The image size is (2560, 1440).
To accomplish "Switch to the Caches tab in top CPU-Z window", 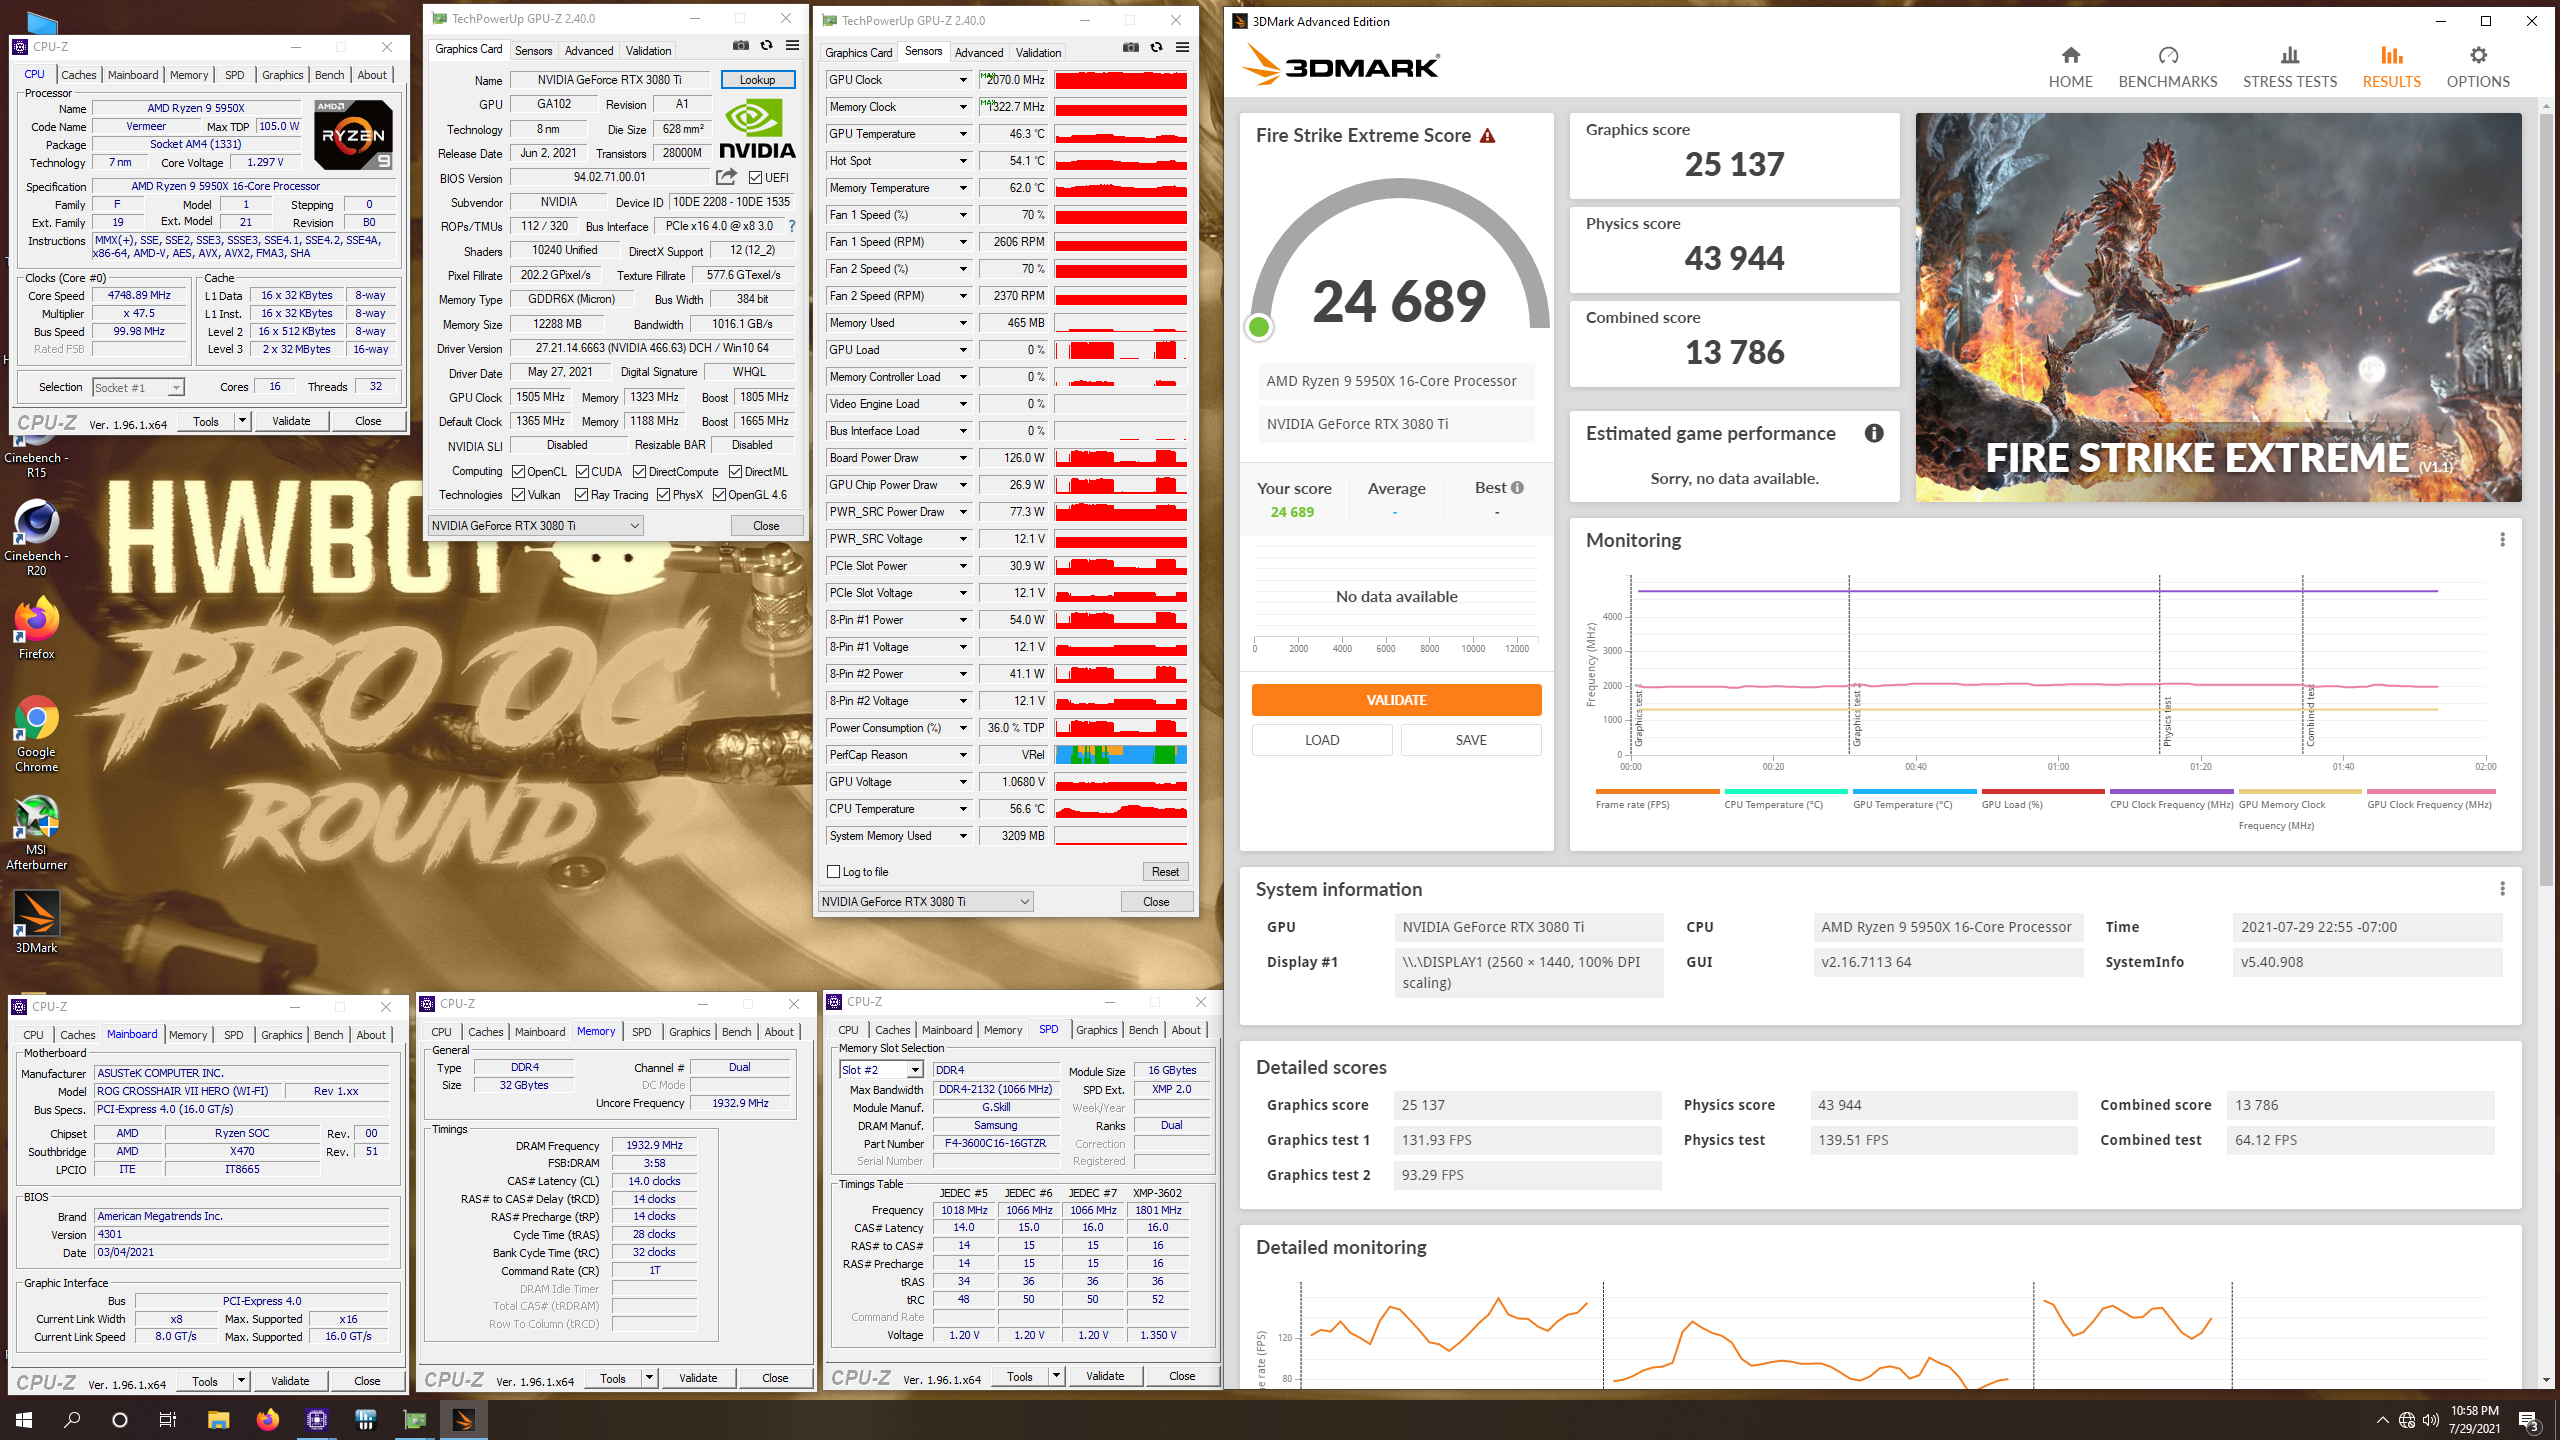I will tap(78, 75).
